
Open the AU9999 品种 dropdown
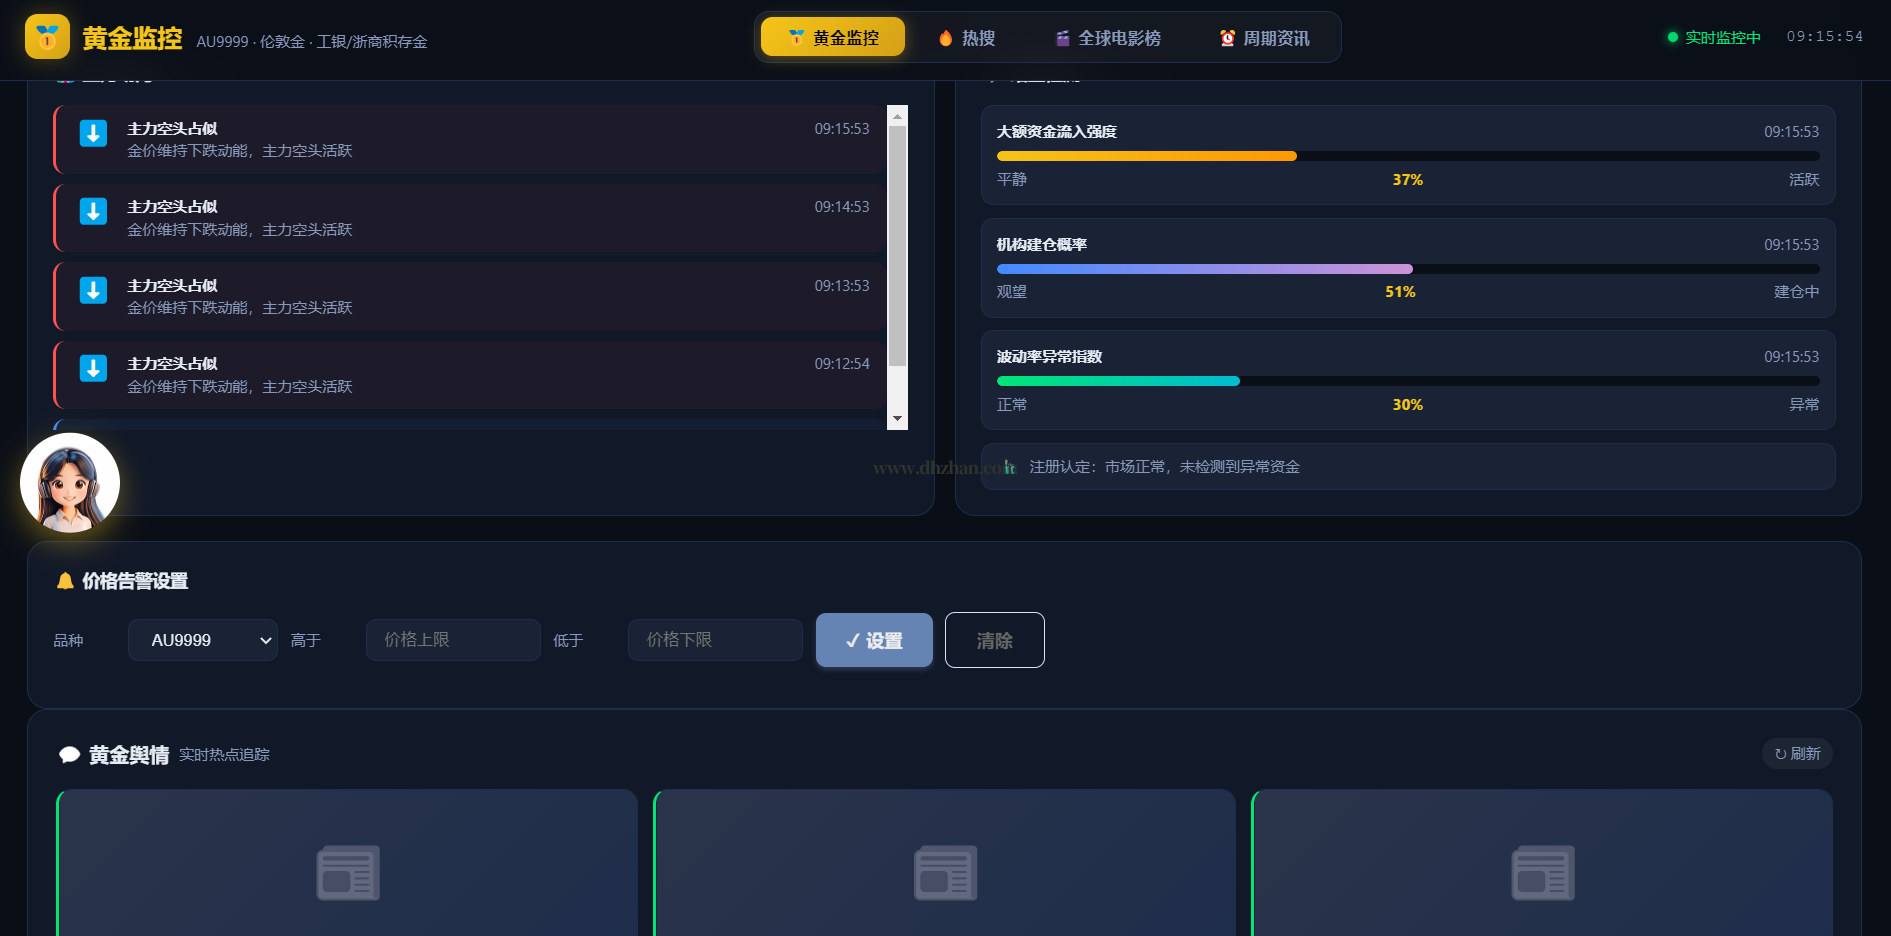tap(203, 640)
